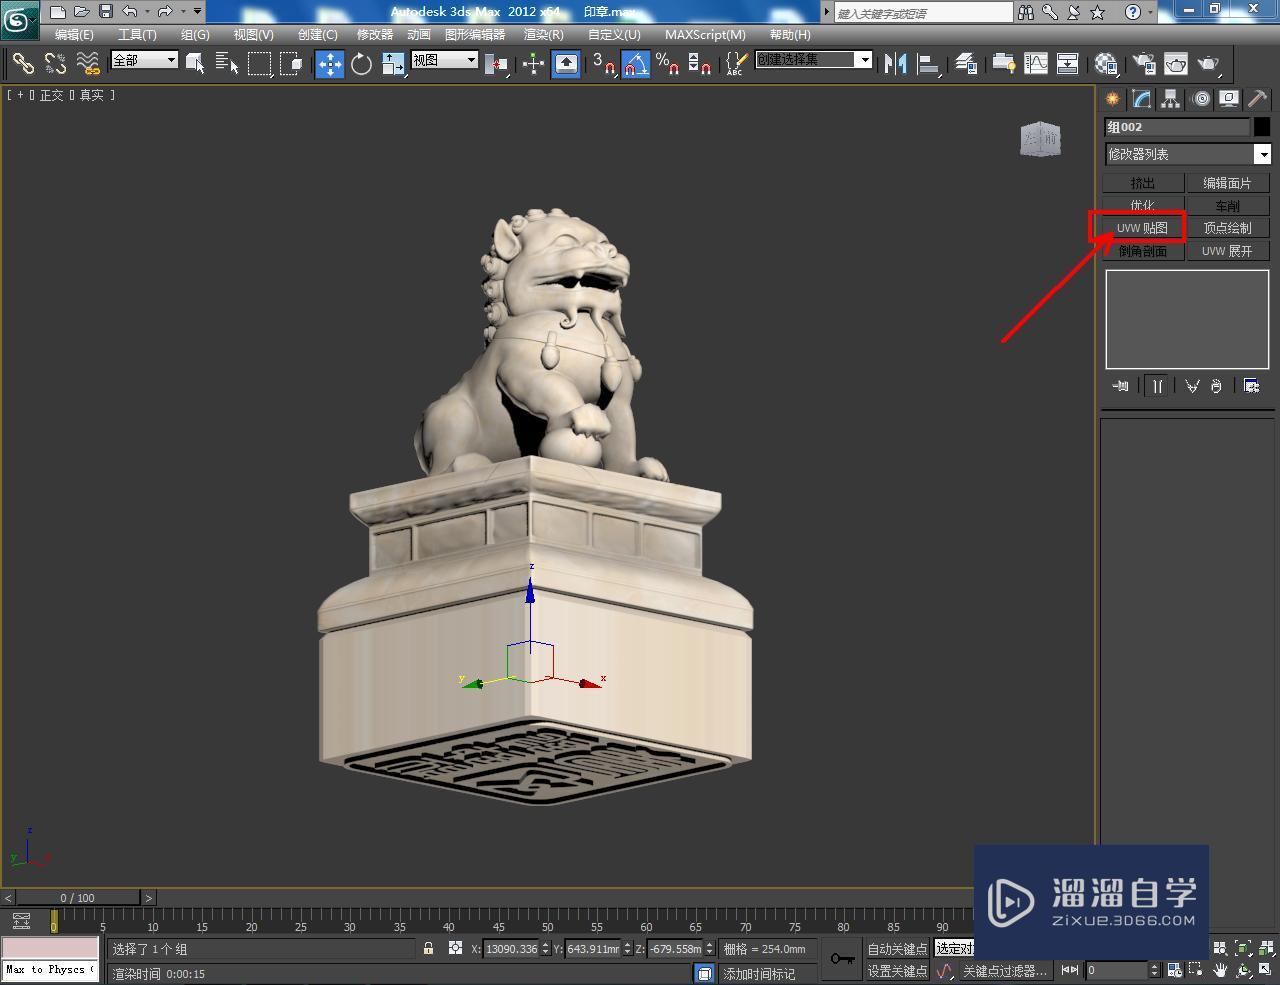Activate the Select and Uniform Scale tool
Viewport: 1280px width, 985px height.
click(393, 64)
